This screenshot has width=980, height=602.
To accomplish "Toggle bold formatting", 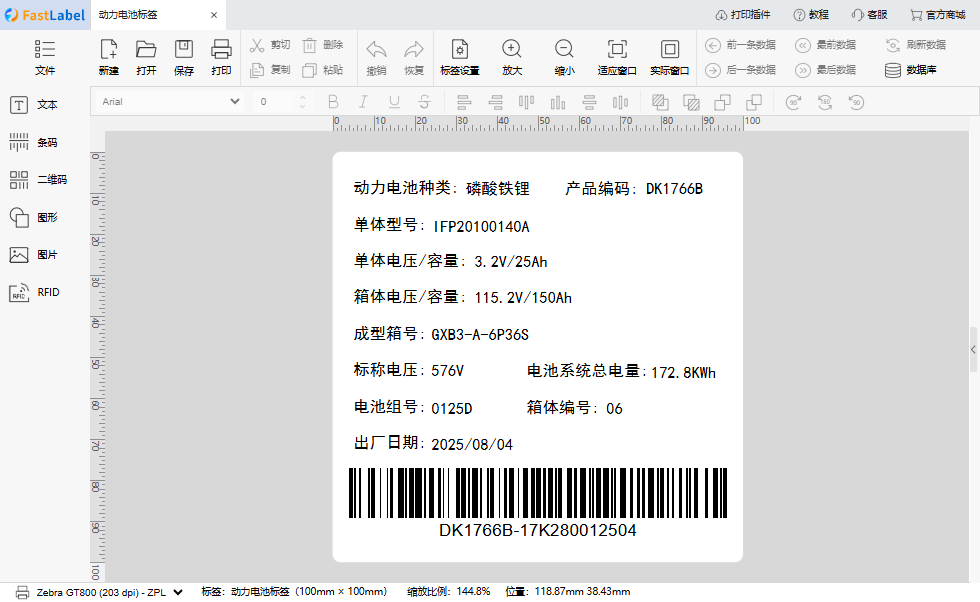I will tap(333, 102).
